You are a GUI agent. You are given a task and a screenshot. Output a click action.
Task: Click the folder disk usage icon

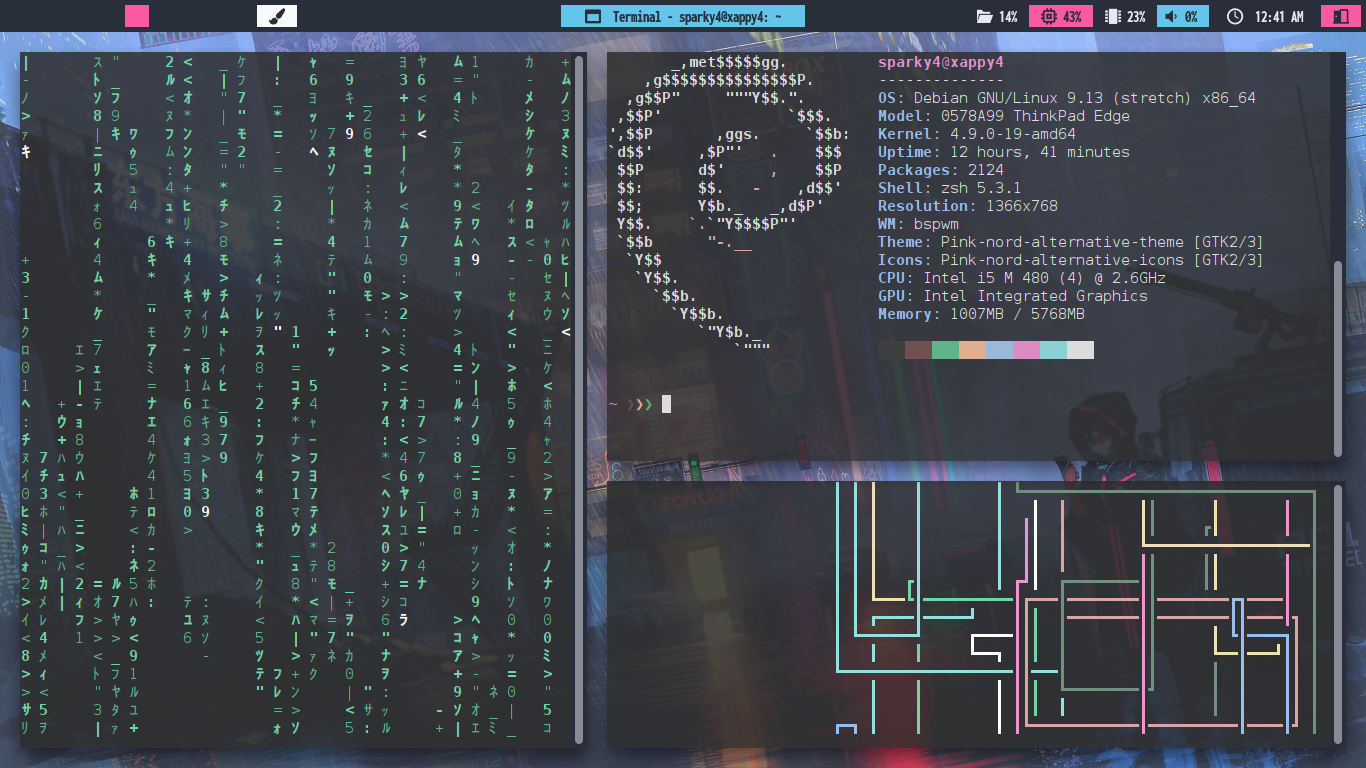(x=984, y=16)
